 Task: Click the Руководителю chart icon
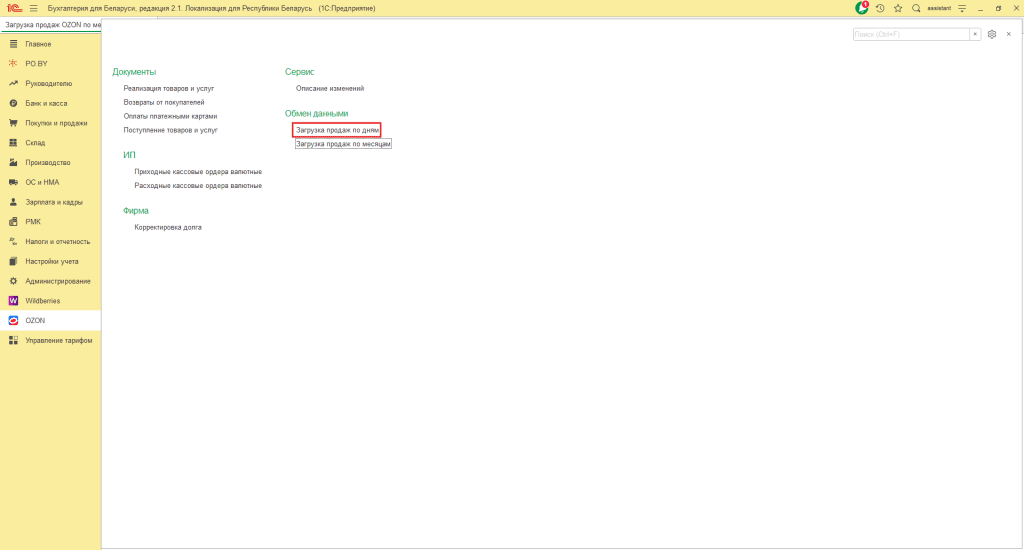tap(13, 84)
